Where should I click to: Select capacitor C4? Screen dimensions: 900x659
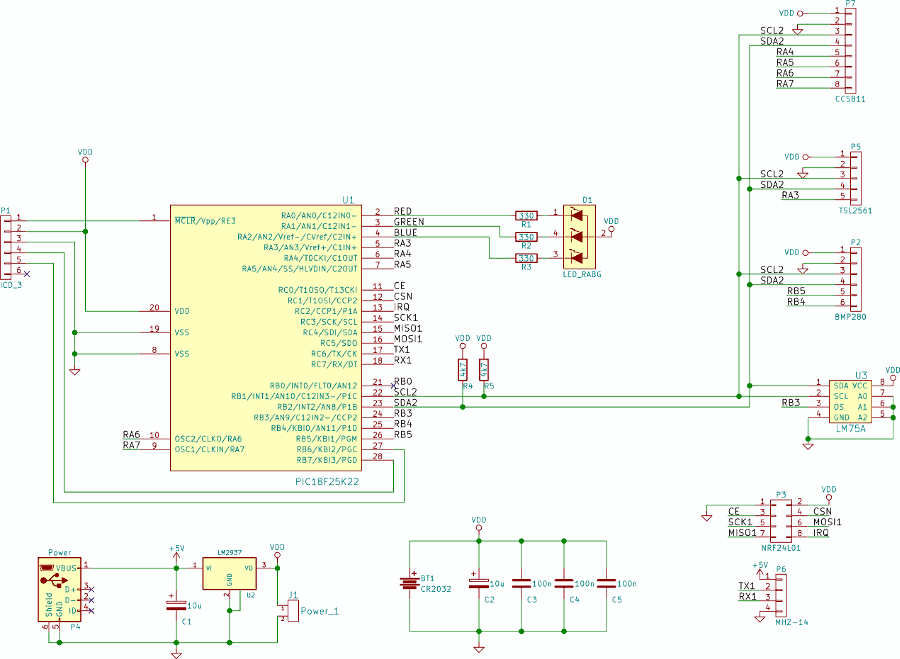tap(564, 583)
